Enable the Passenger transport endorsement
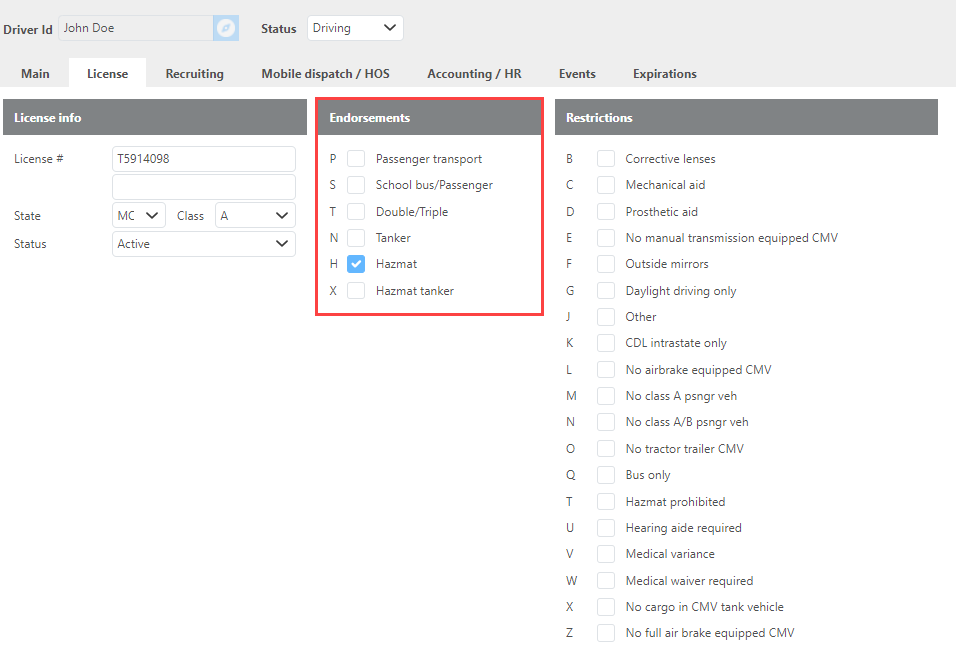Image resolution: width=956 pixels, height=655 pixels. tap(356, 159)
